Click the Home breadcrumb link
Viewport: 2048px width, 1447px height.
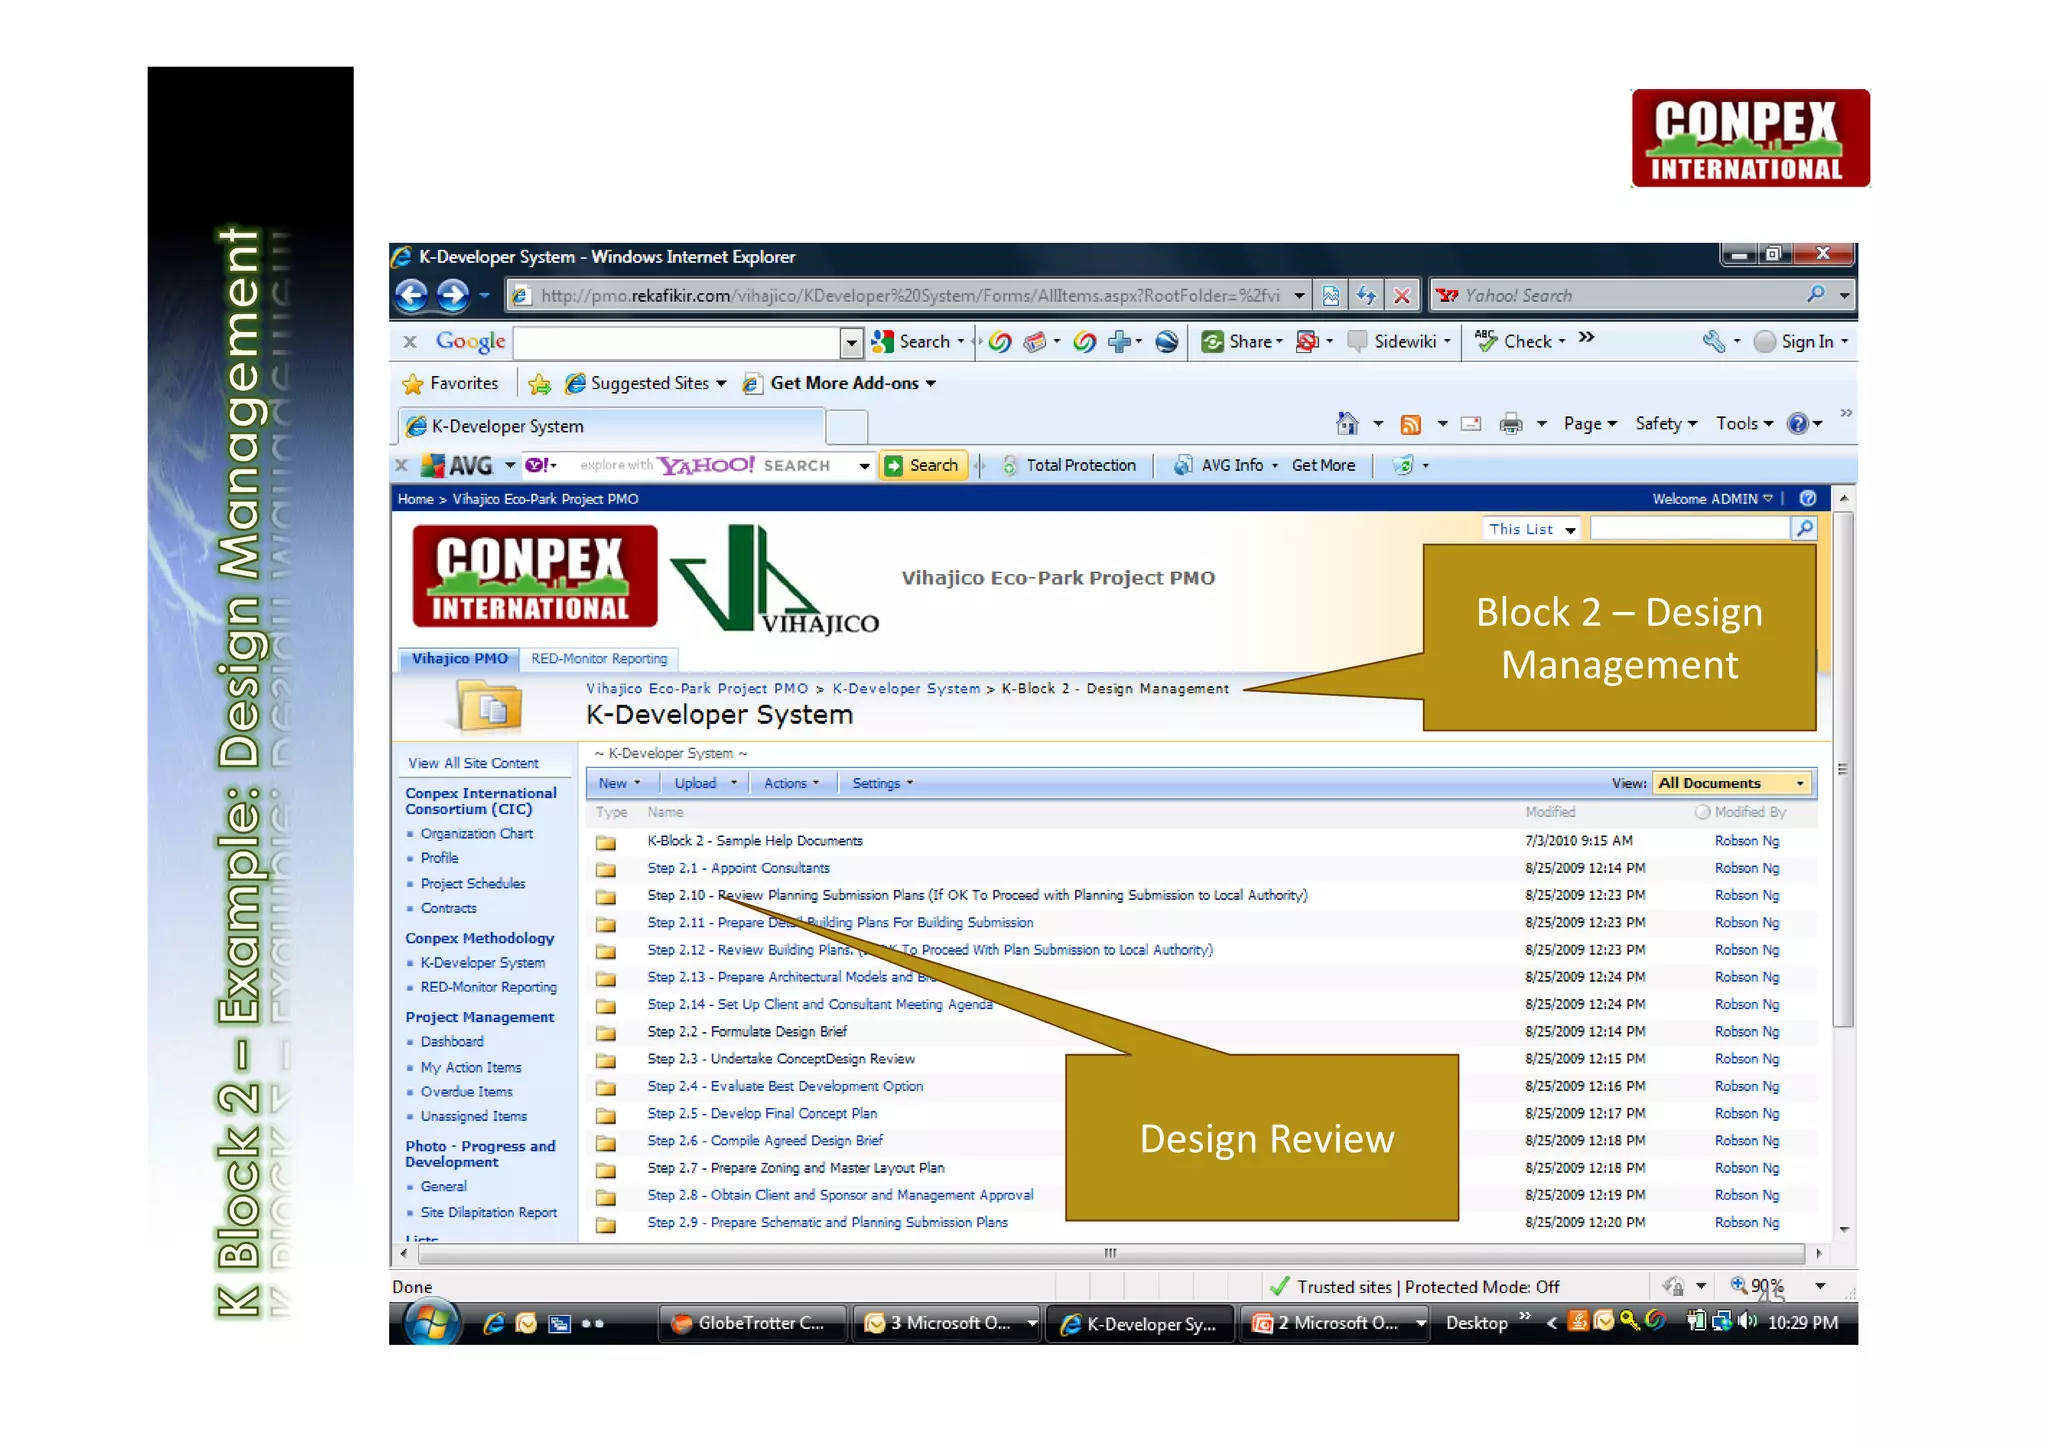point(415,499)
